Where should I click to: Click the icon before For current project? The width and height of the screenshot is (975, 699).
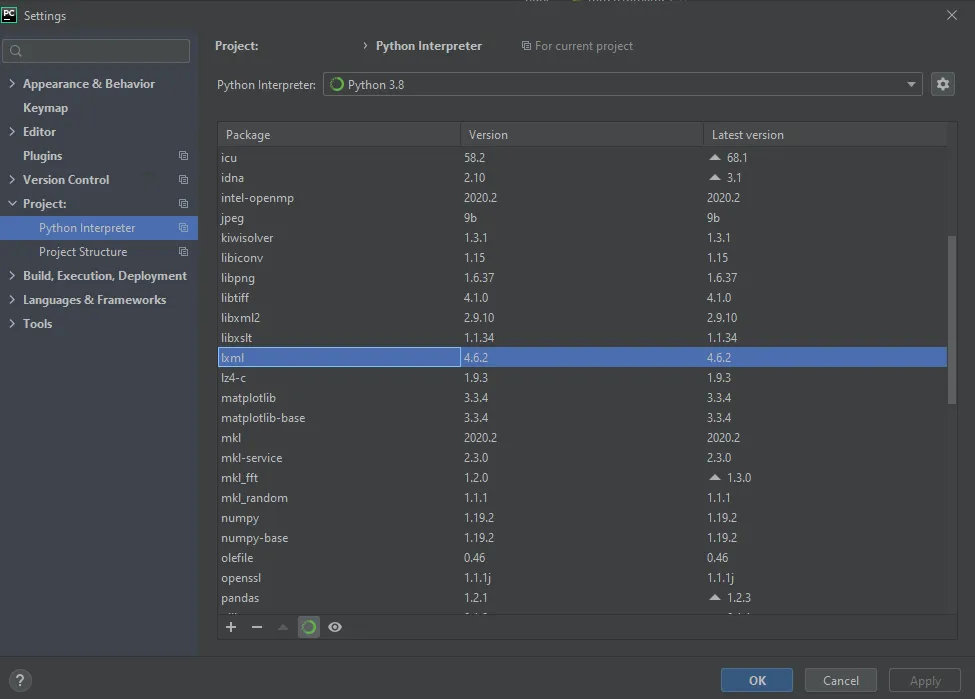526,46
